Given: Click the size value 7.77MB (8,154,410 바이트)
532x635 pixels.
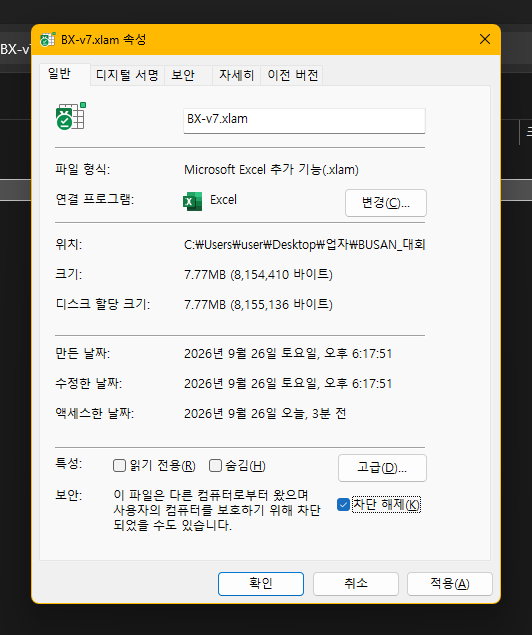Looking at the screenshot, I should (258, 275).
